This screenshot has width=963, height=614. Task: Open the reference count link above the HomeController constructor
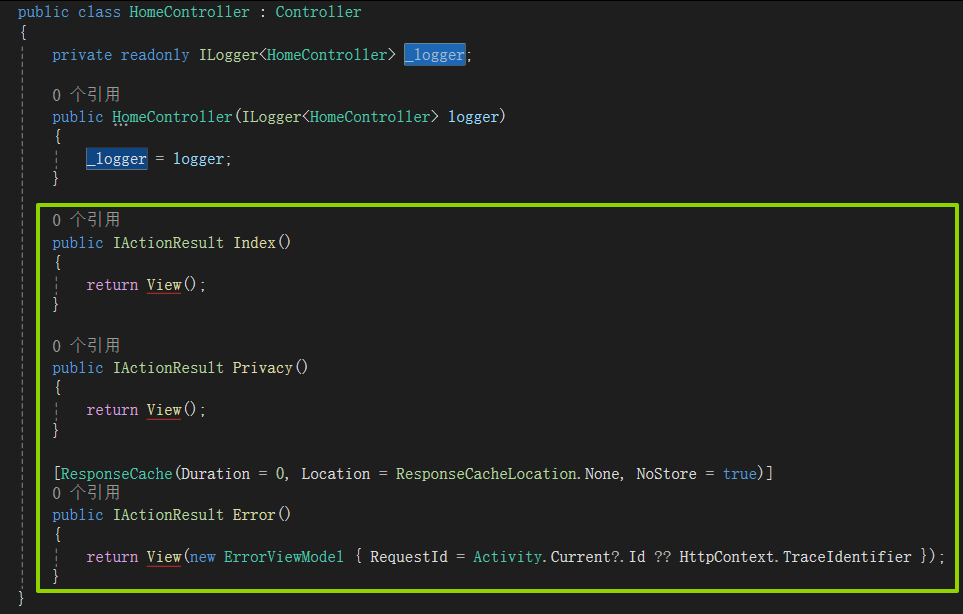tap(86, 95)
